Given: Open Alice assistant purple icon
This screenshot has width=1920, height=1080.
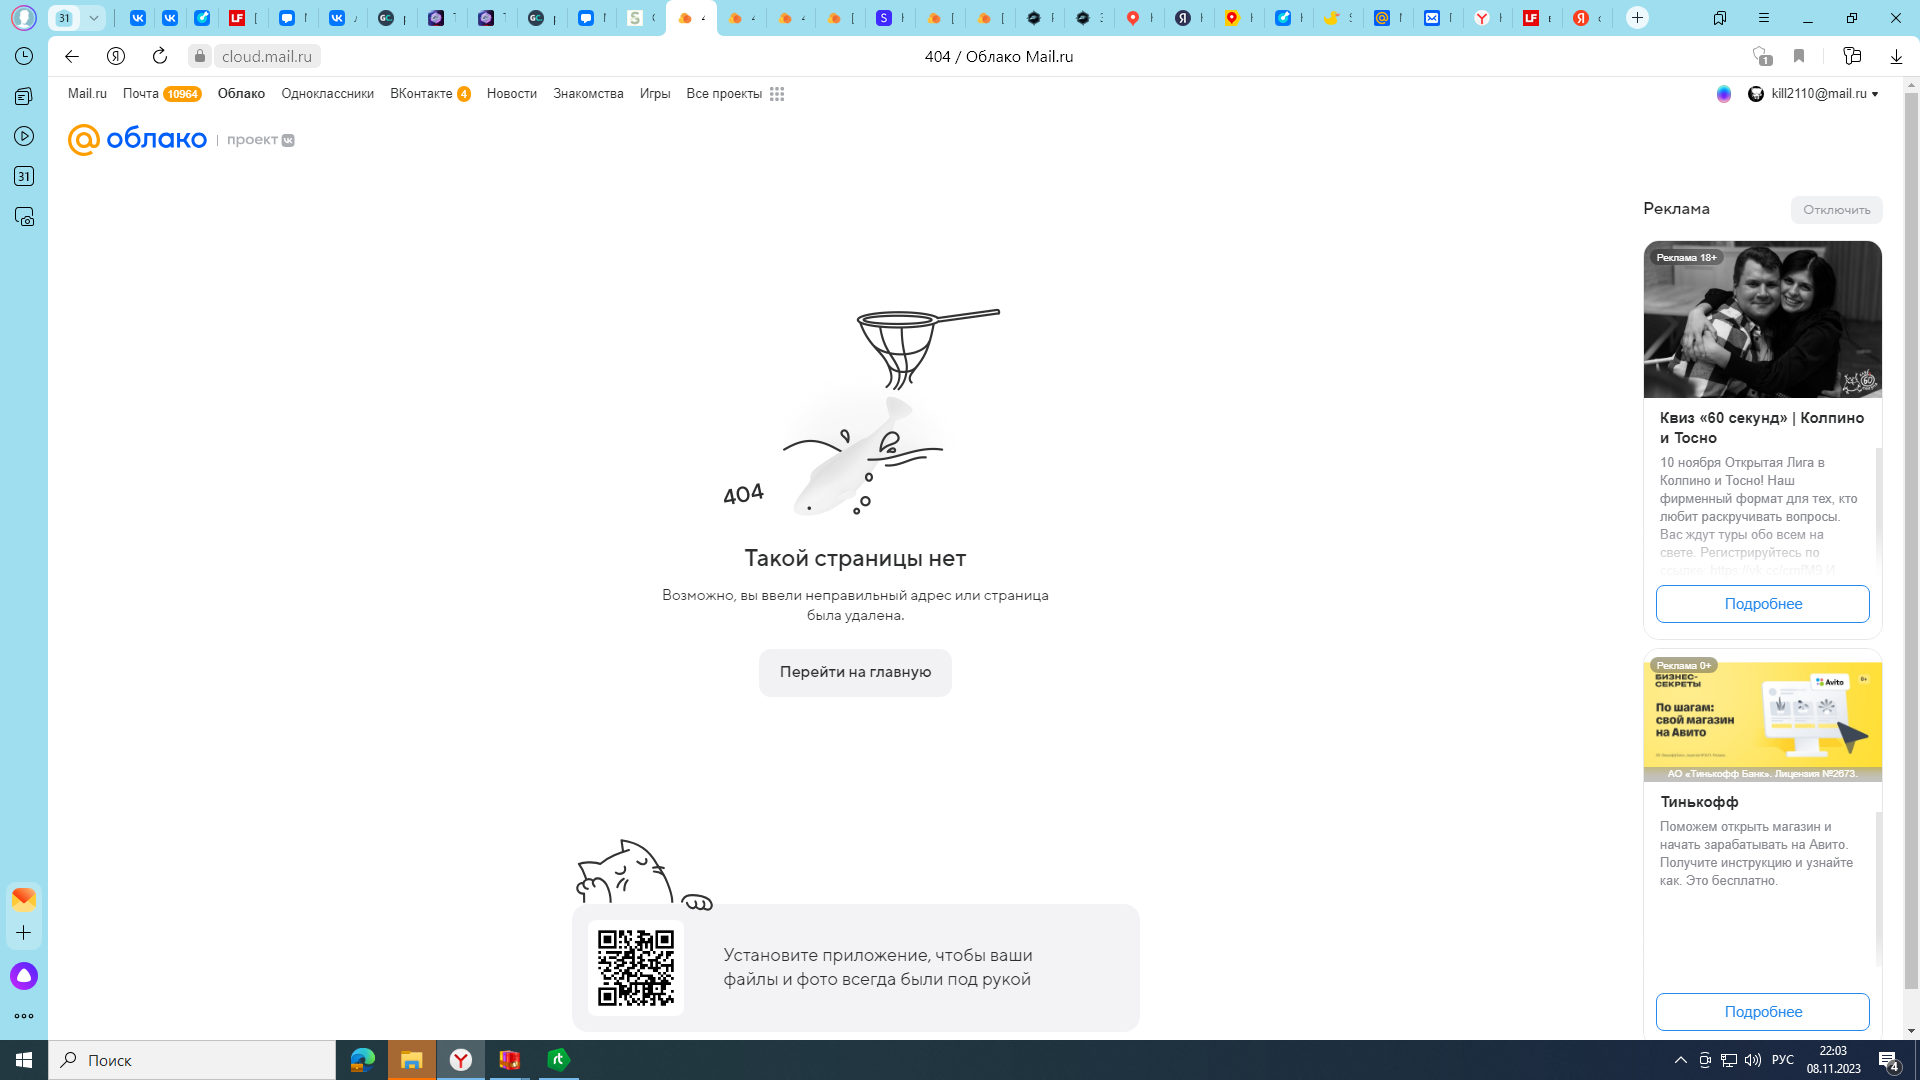Looking at the screenshot, I should point(24,976).
